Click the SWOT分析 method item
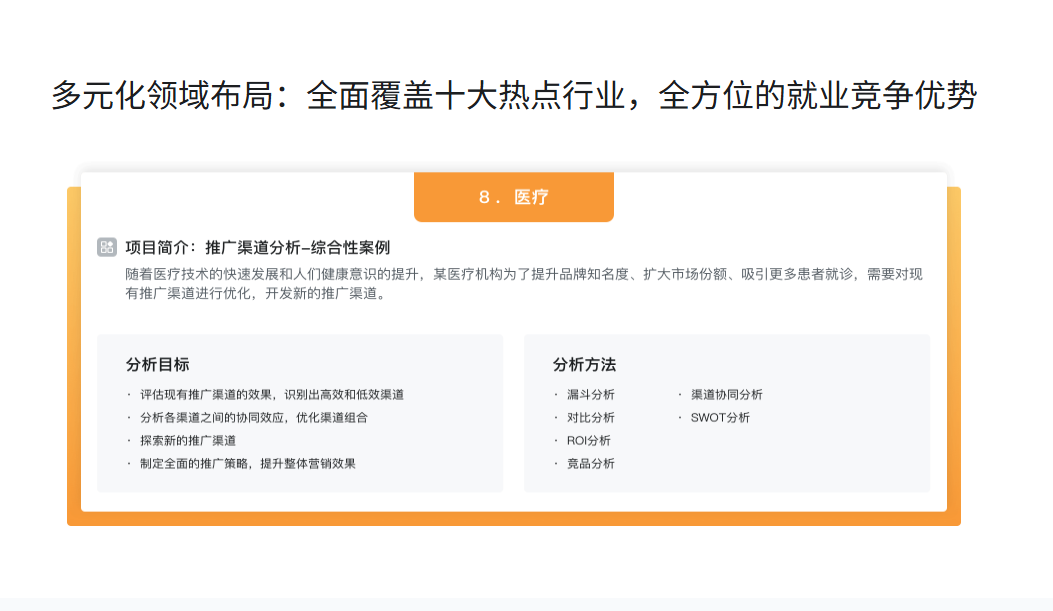 coord(720,417)
